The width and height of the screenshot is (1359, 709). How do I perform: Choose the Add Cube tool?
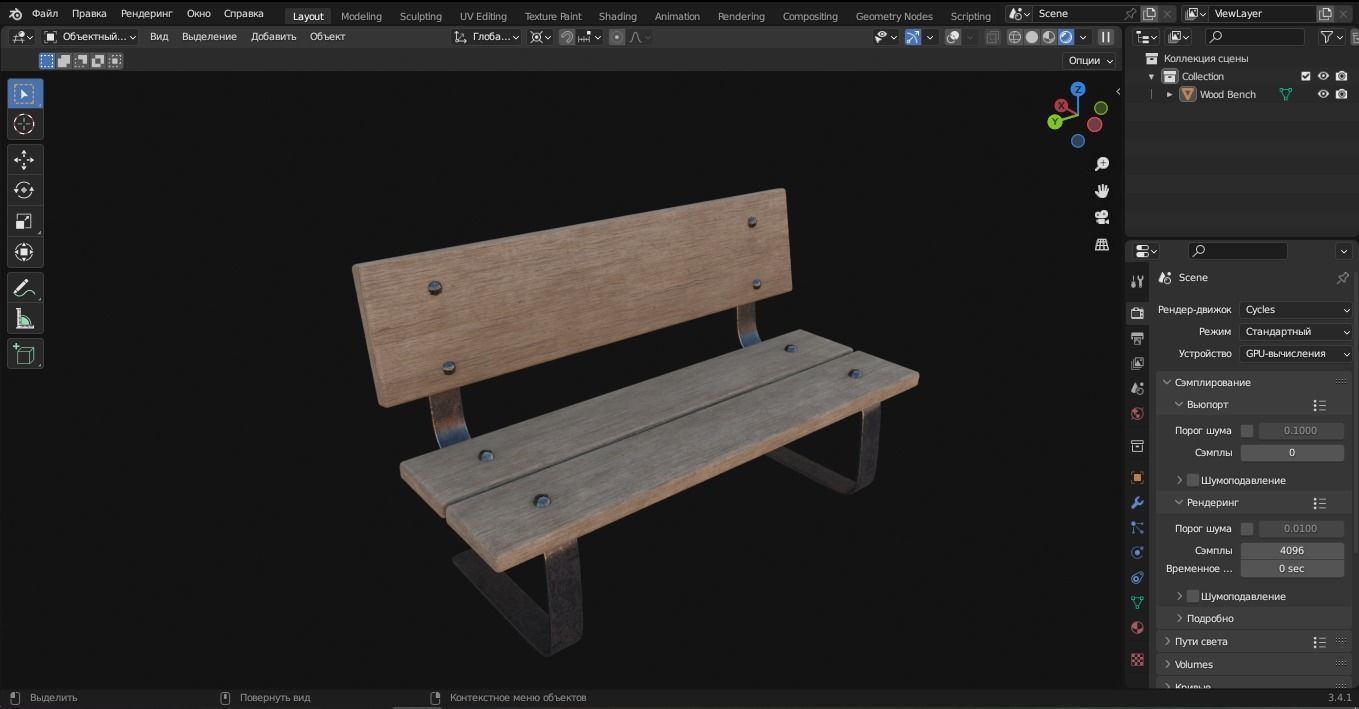point(25,354)
